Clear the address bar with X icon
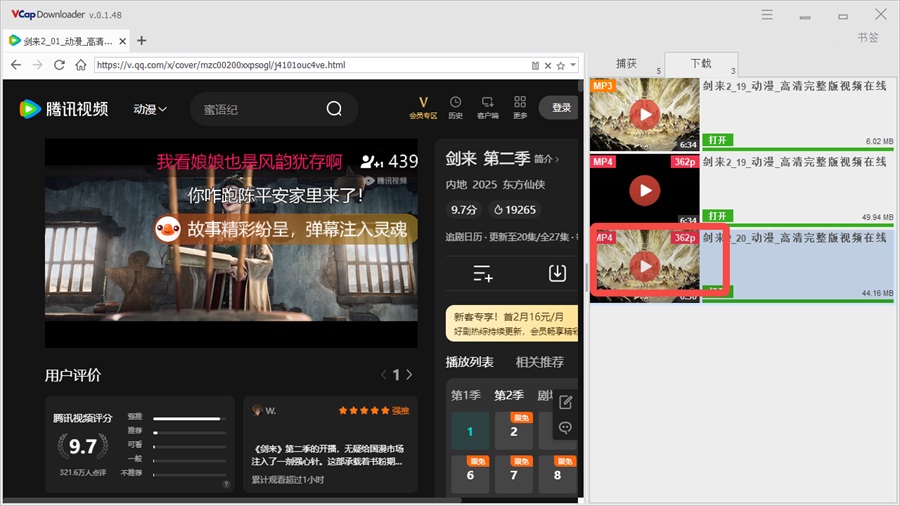Viewport: 900px width, 506px height. (x=548, y=65)
